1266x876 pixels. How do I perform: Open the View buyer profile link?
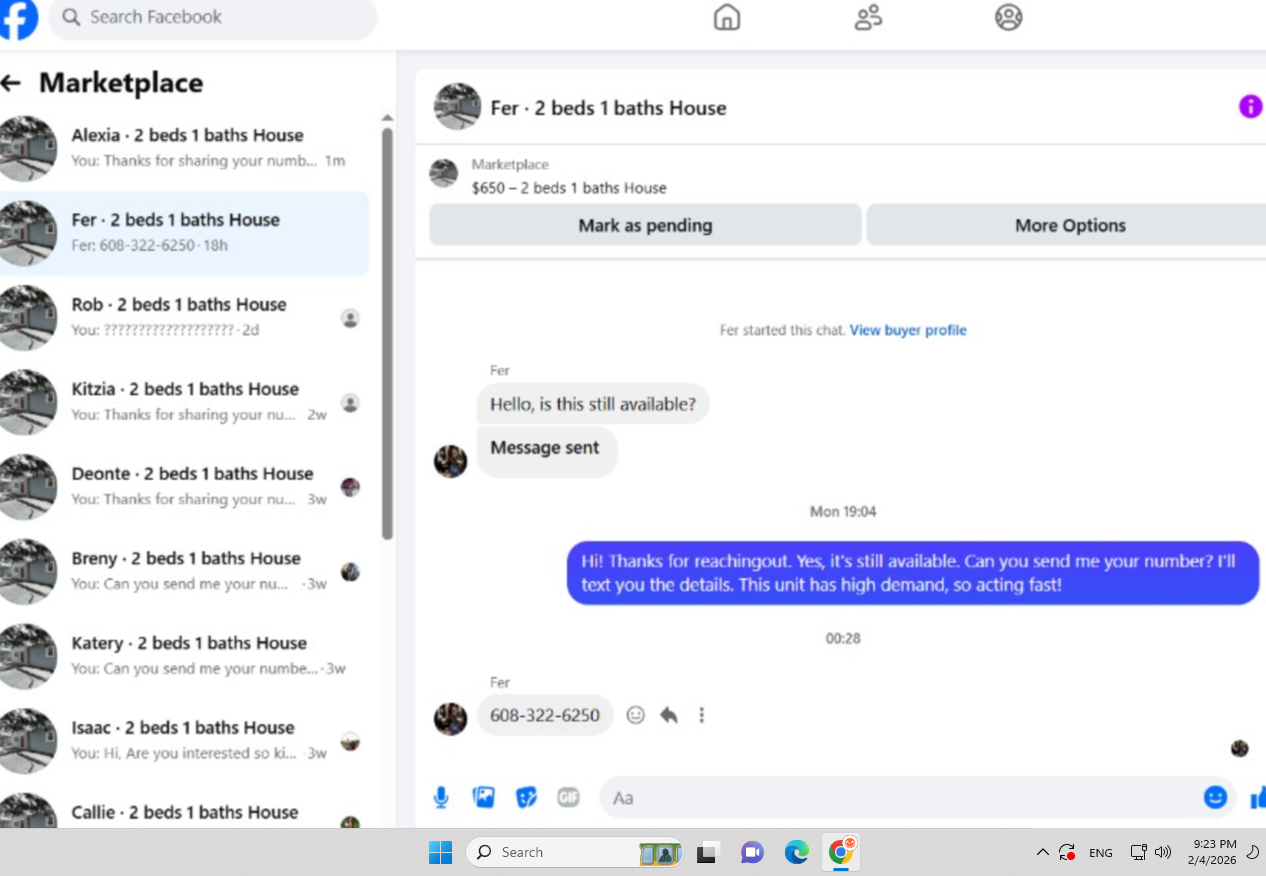tap(908, 330)
